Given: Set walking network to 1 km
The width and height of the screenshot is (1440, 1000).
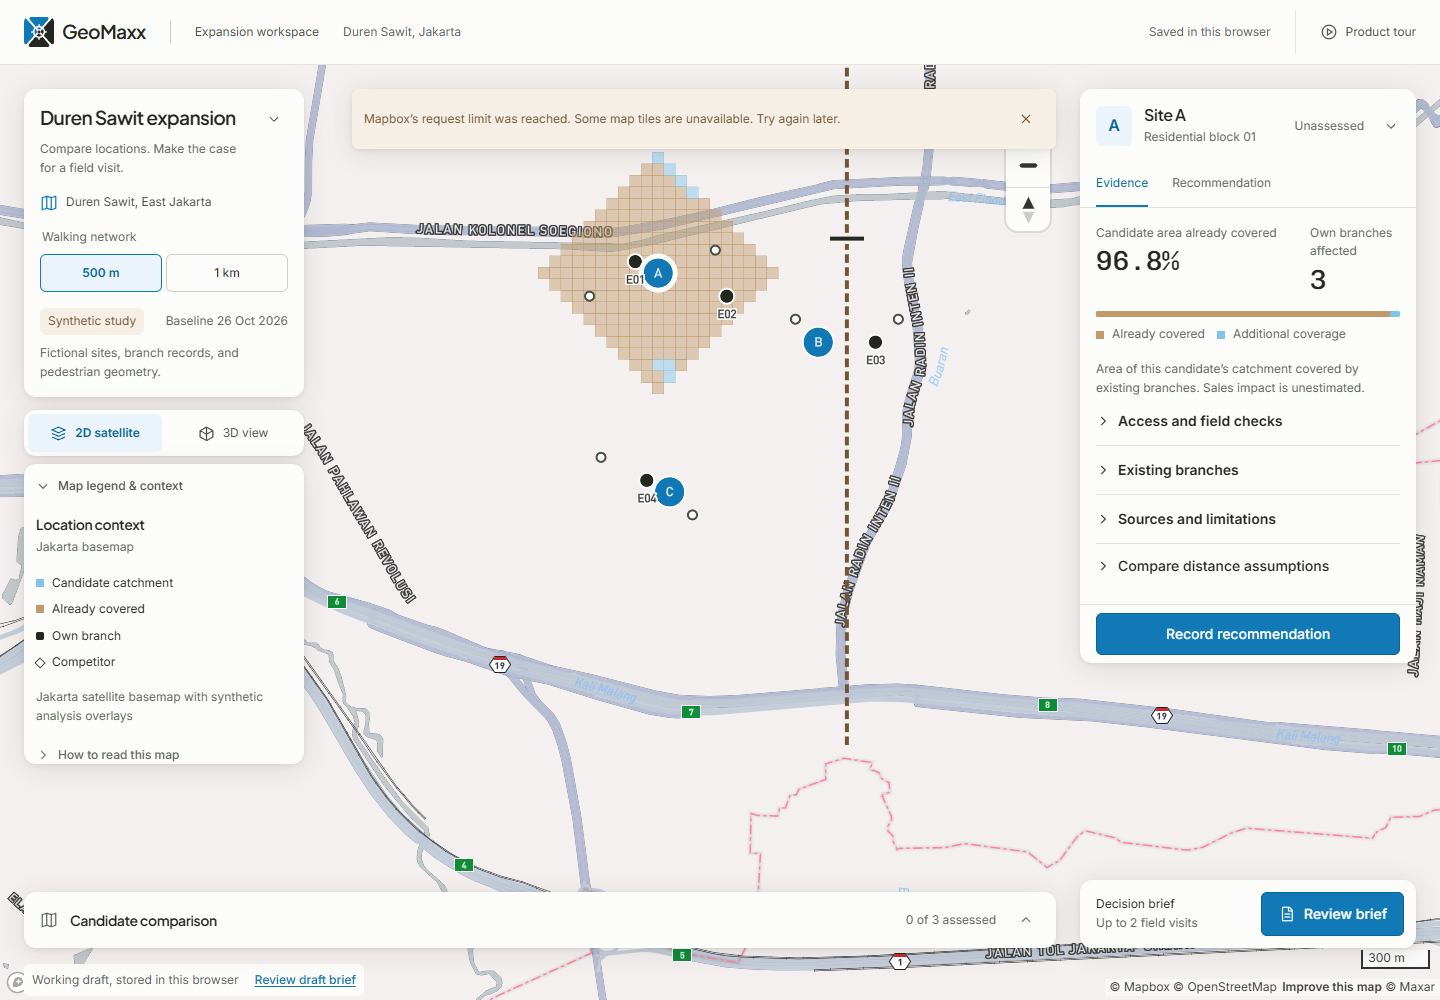Looking at the screenshot, I should coord(227,273).
